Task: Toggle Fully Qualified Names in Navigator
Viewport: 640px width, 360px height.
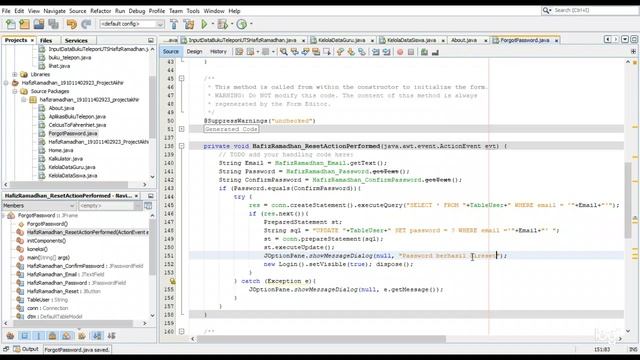Action: pos(82,336)
